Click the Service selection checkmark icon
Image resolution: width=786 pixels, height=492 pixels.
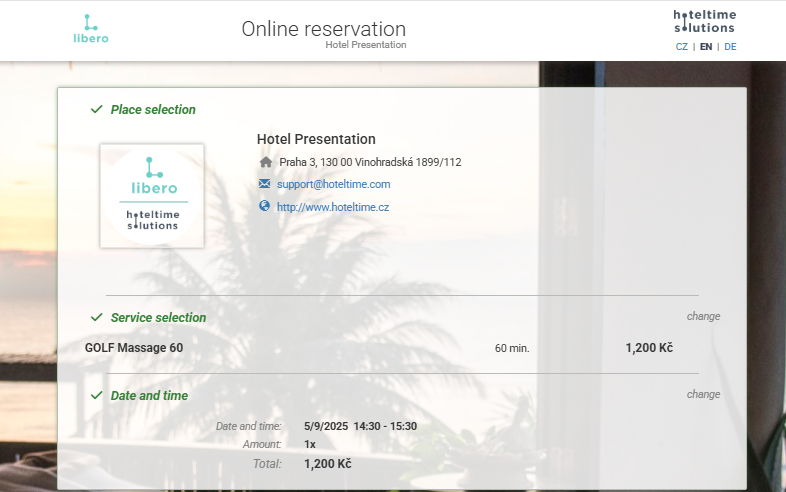point(96,317)
